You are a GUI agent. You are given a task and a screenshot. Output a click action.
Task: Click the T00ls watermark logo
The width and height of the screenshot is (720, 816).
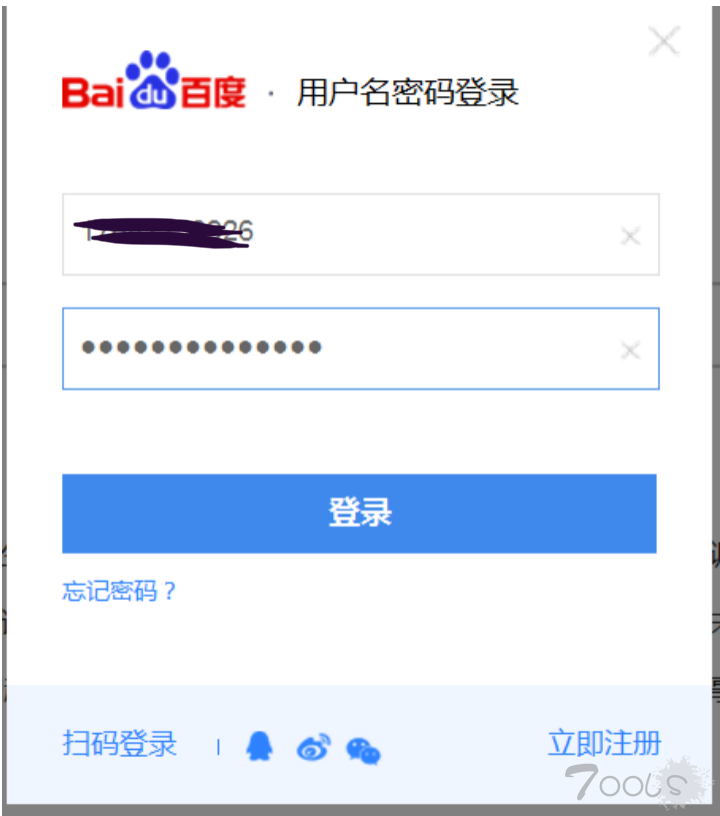point(636,783)
